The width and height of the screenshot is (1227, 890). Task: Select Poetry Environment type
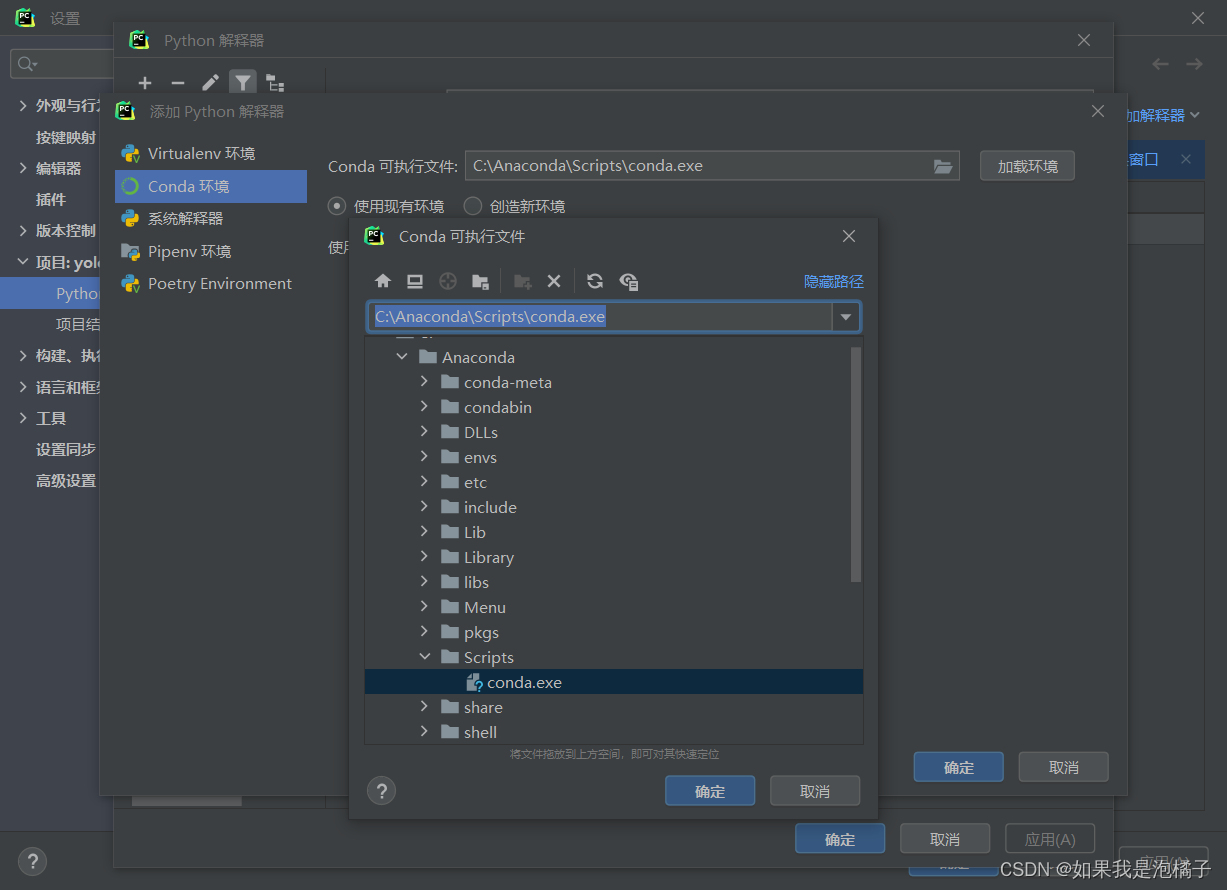[x=211, y=284]
